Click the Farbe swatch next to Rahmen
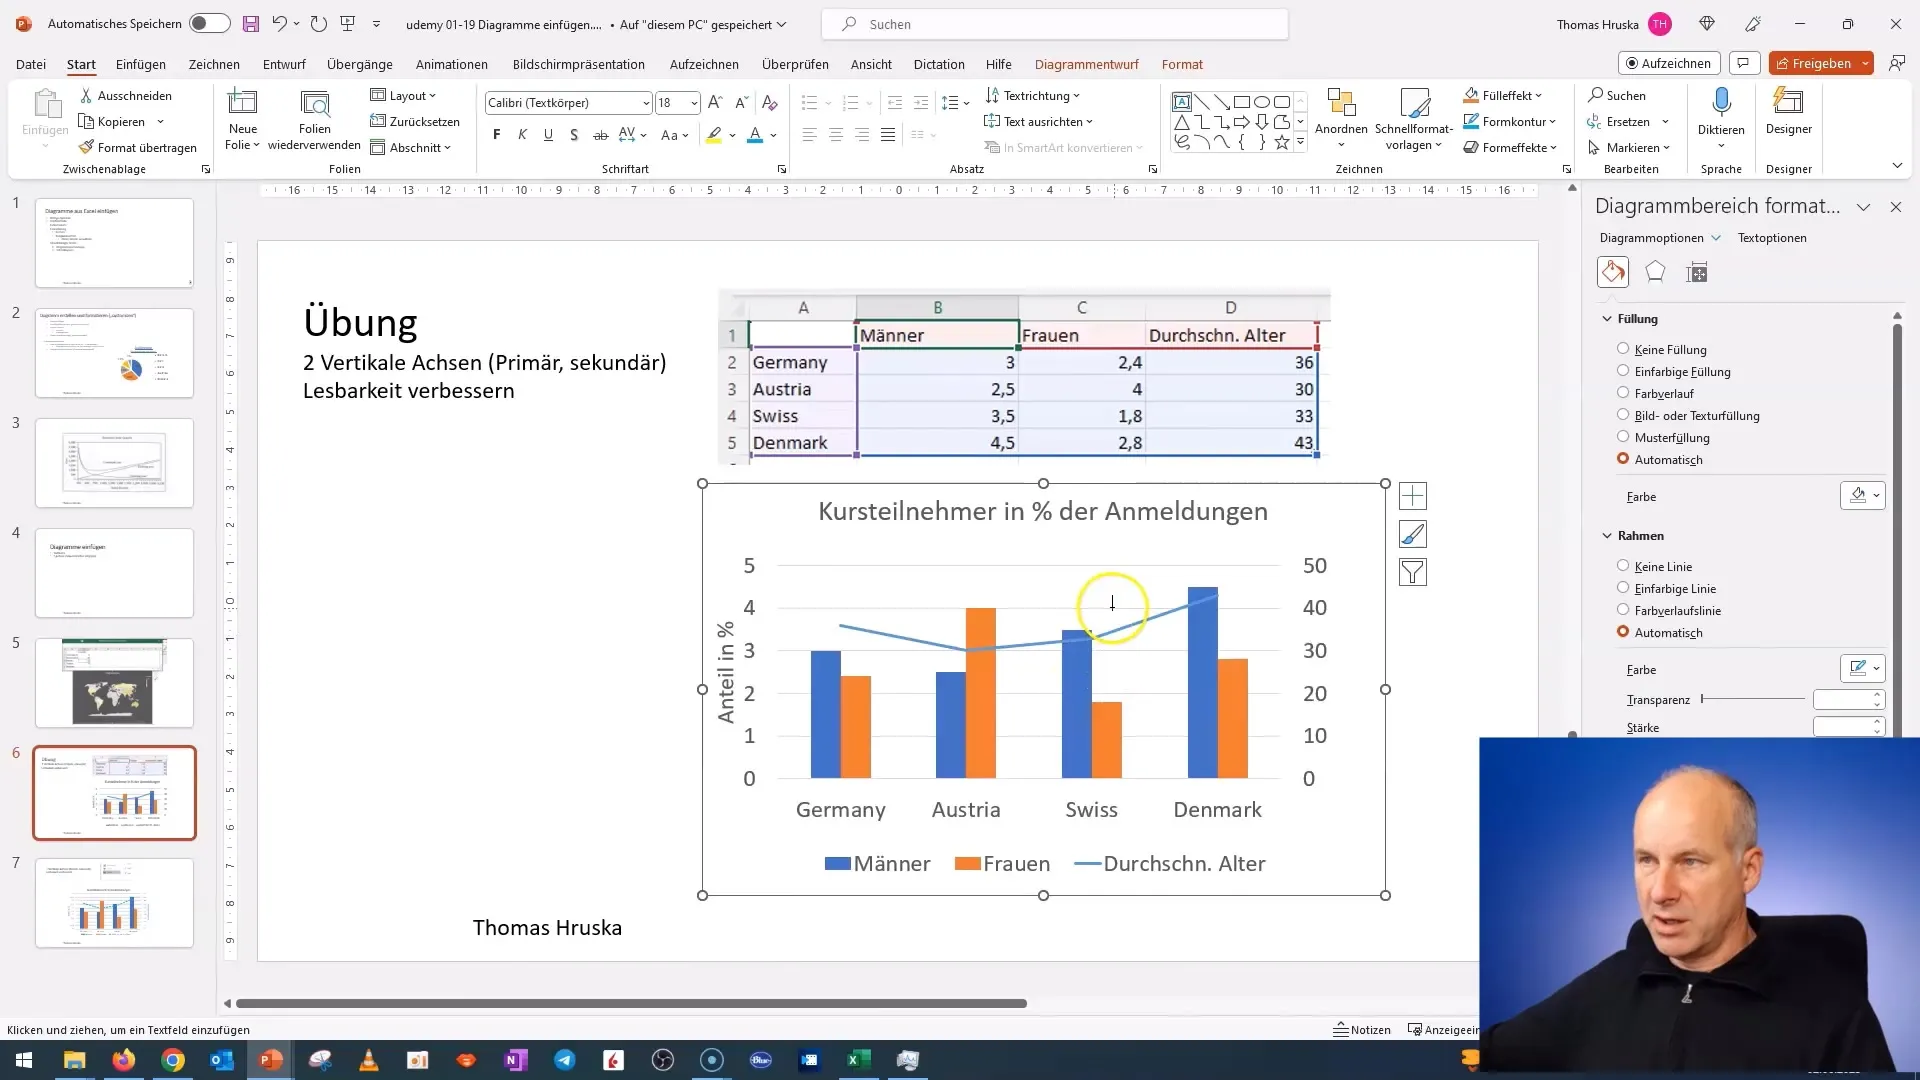Viewport: 1920px width, 1080px height. (1861, 669)
